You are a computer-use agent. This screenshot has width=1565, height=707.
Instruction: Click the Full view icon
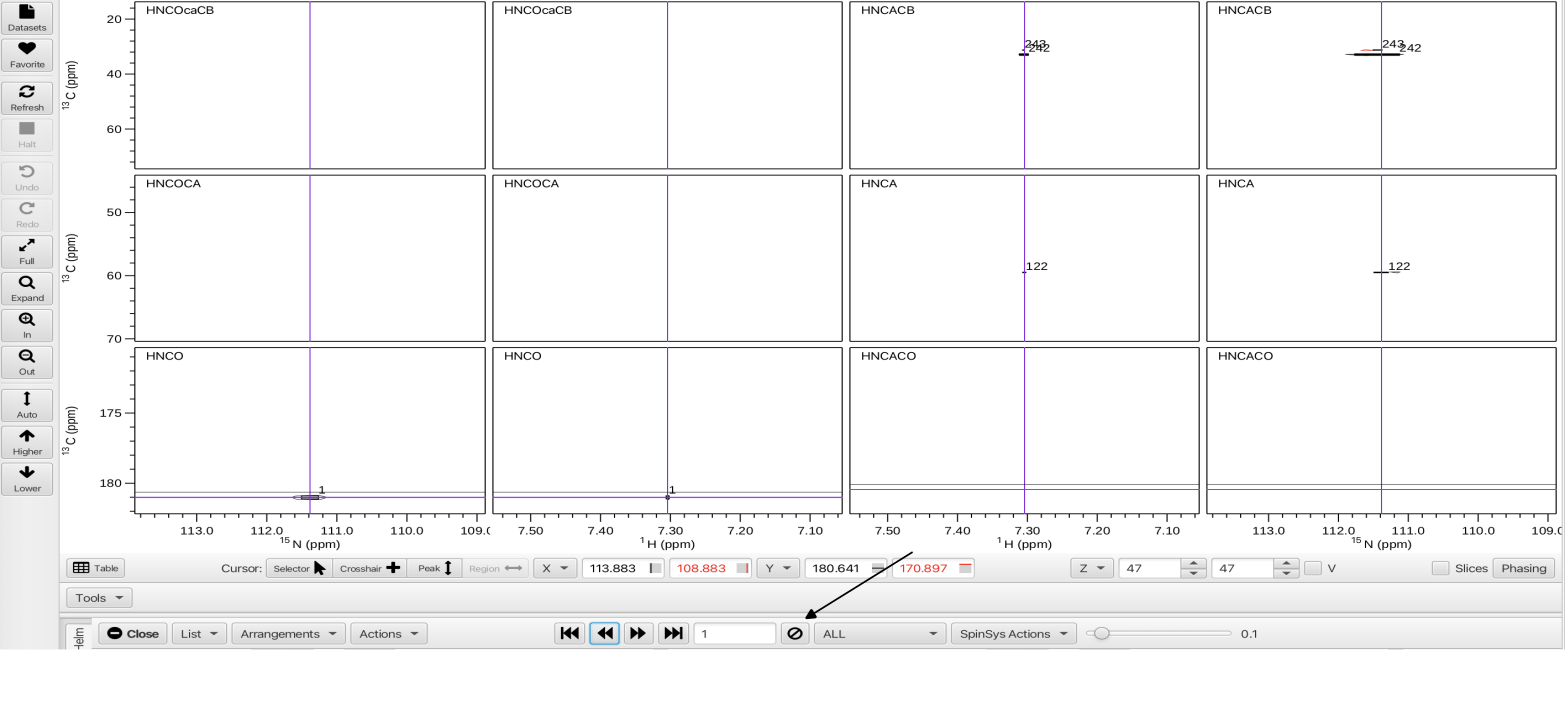click(x=27, y=251)
